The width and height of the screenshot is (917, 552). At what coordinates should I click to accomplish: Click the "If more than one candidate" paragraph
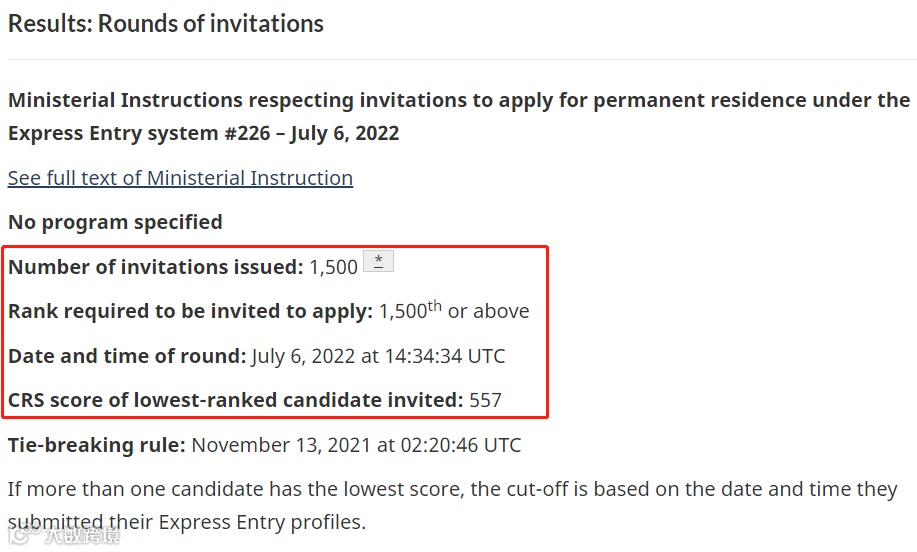click(x=452, y=505)
